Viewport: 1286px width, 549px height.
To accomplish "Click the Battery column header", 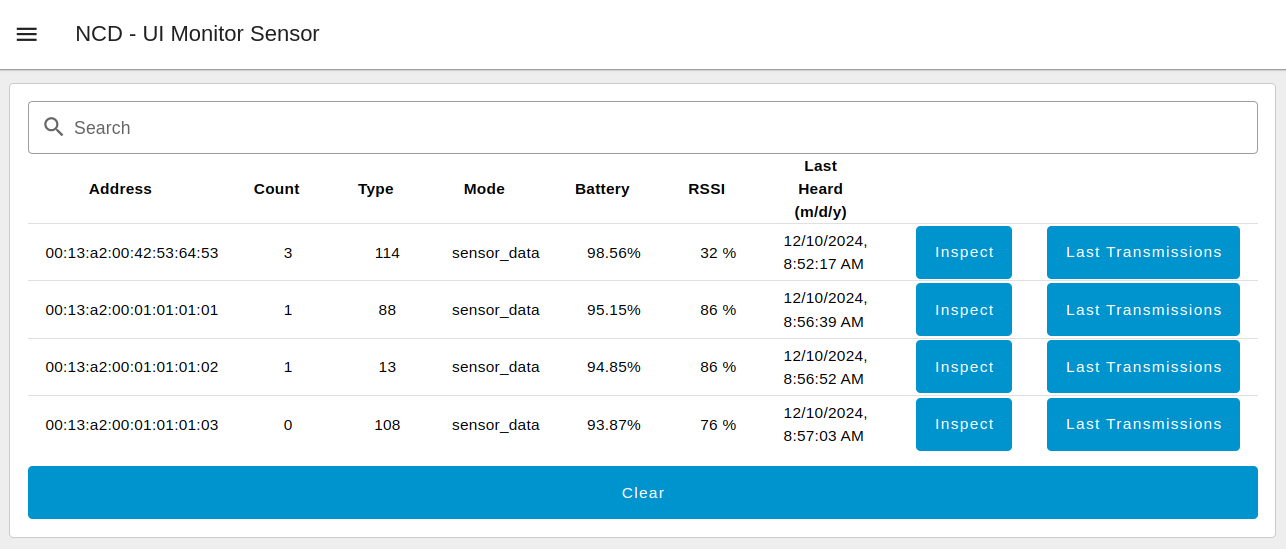I will (602, 189).
